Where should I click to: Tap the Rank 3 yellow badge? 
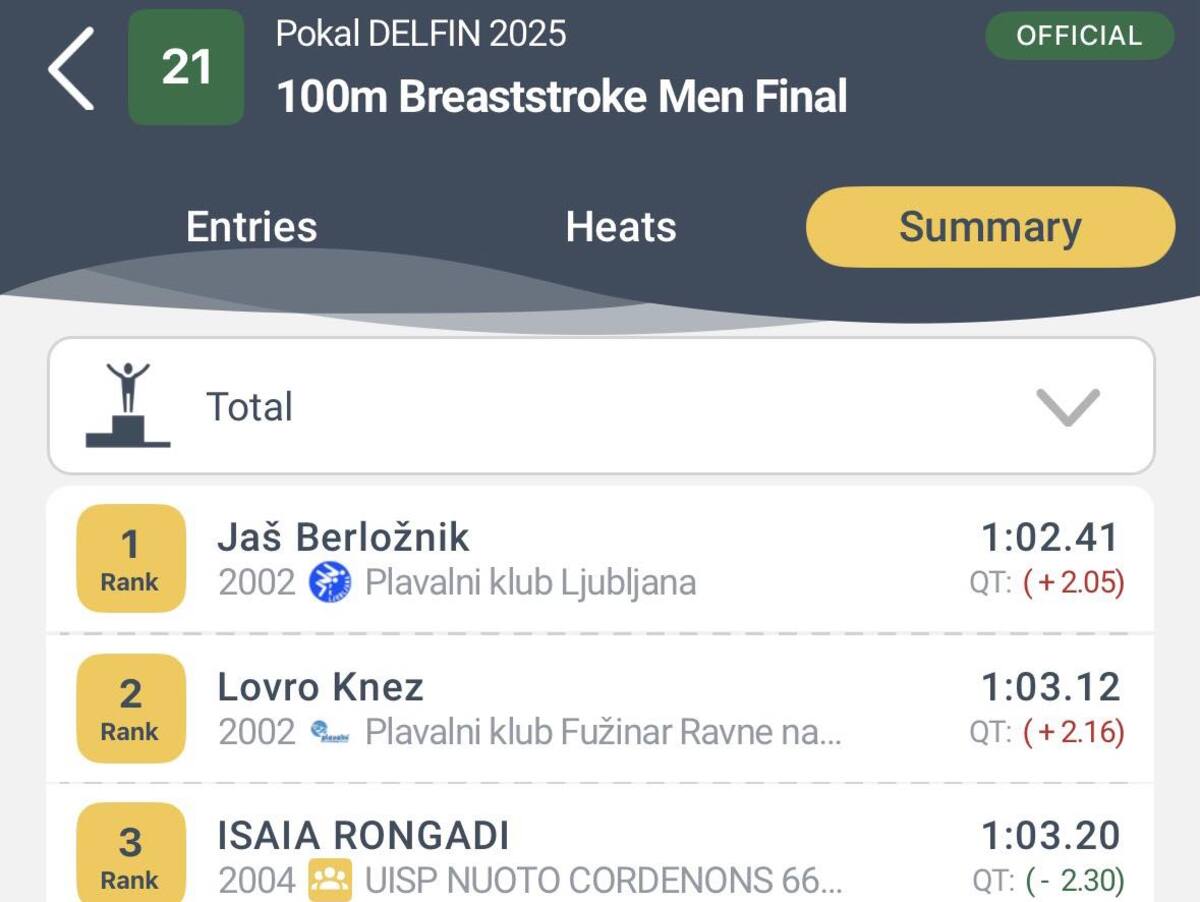131,855
